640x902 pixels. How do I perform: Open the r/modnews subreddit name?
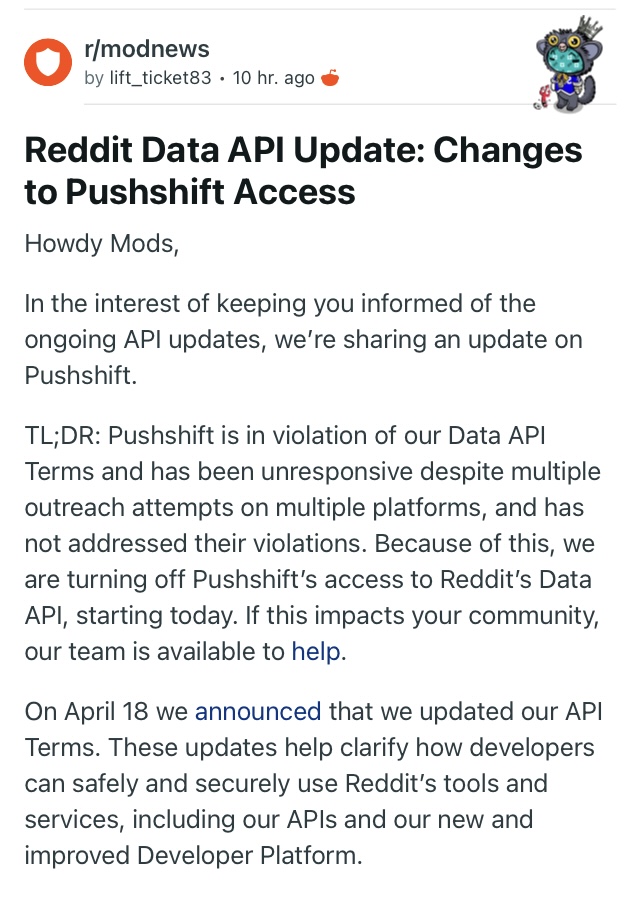147,49
